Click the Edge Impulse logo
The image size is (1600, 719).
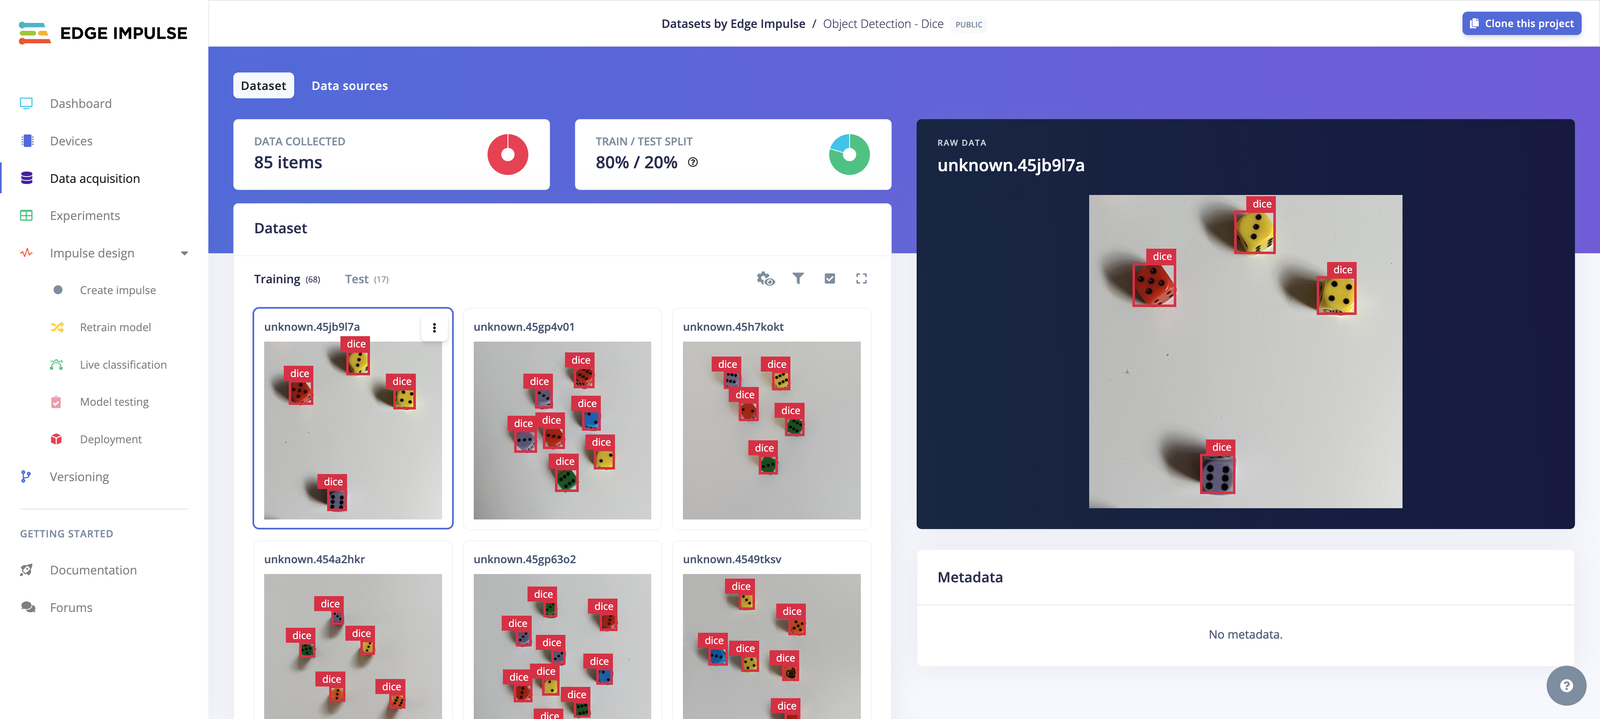[103, 33]
